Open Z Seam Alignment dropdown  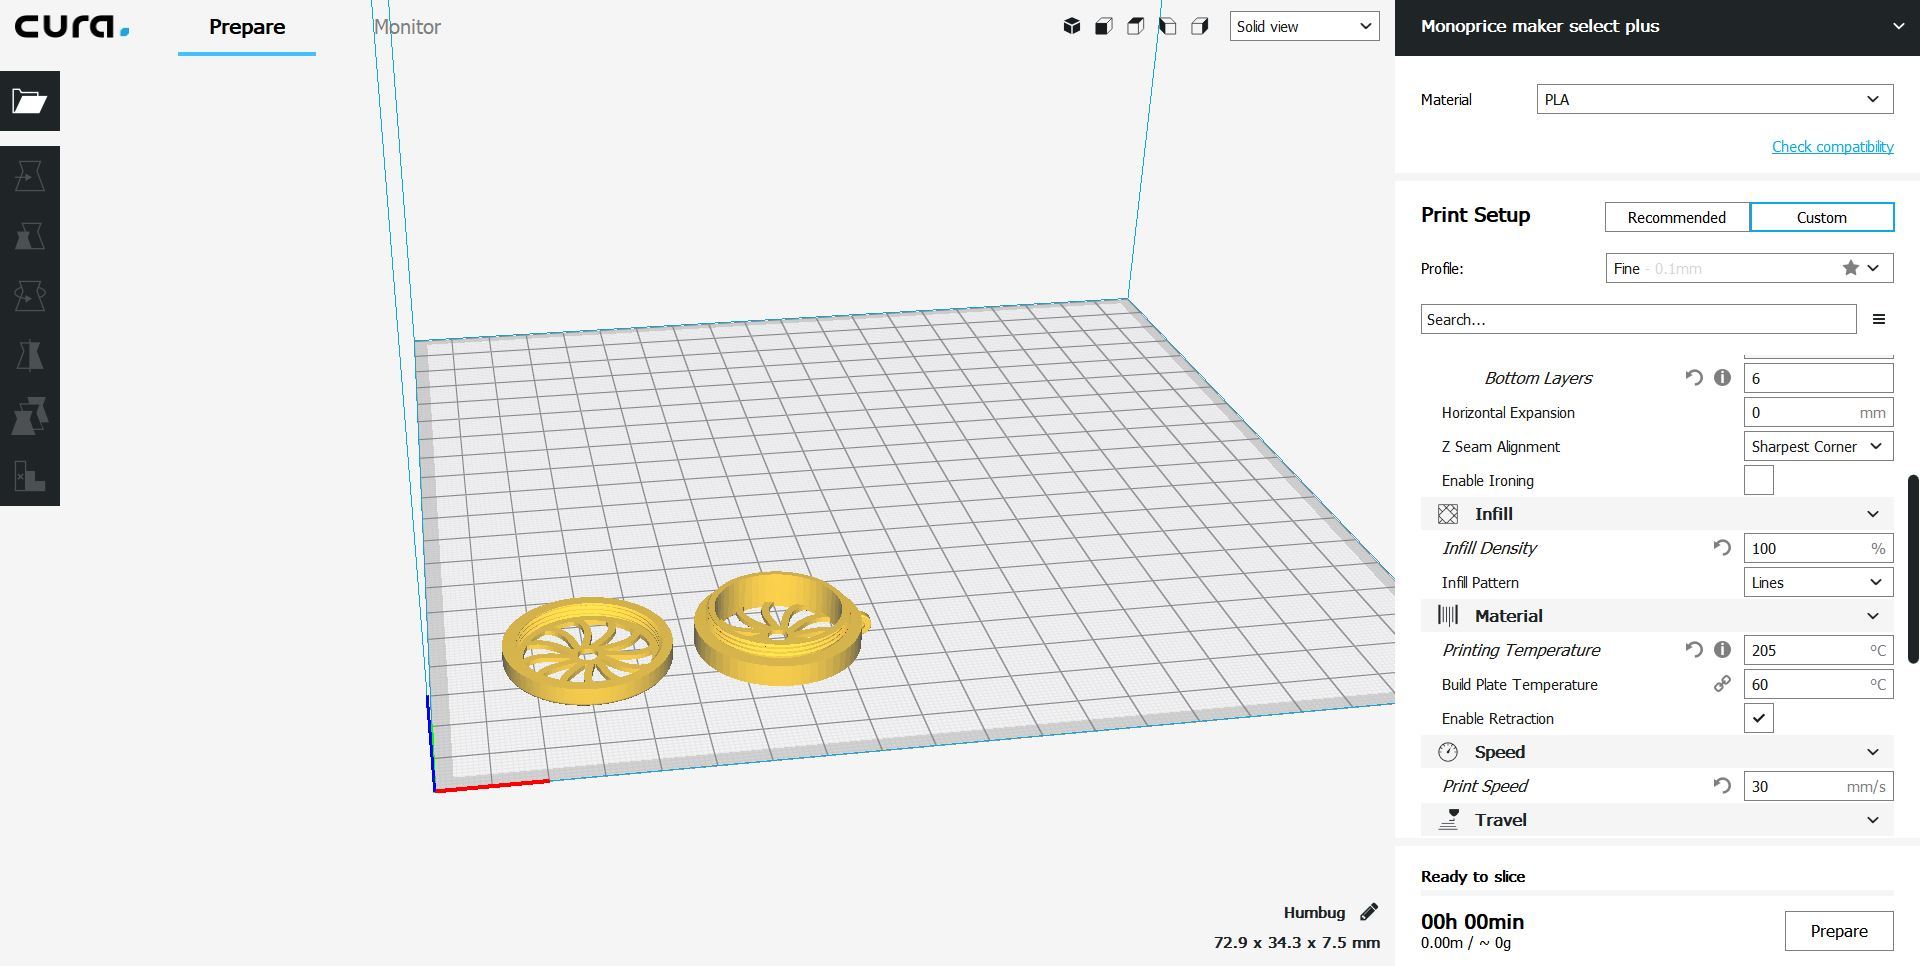[x=1818, y=446]
